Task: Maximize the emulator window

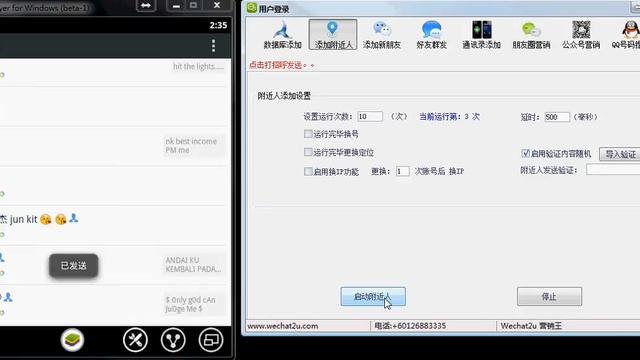Action: tap(193, 5)
